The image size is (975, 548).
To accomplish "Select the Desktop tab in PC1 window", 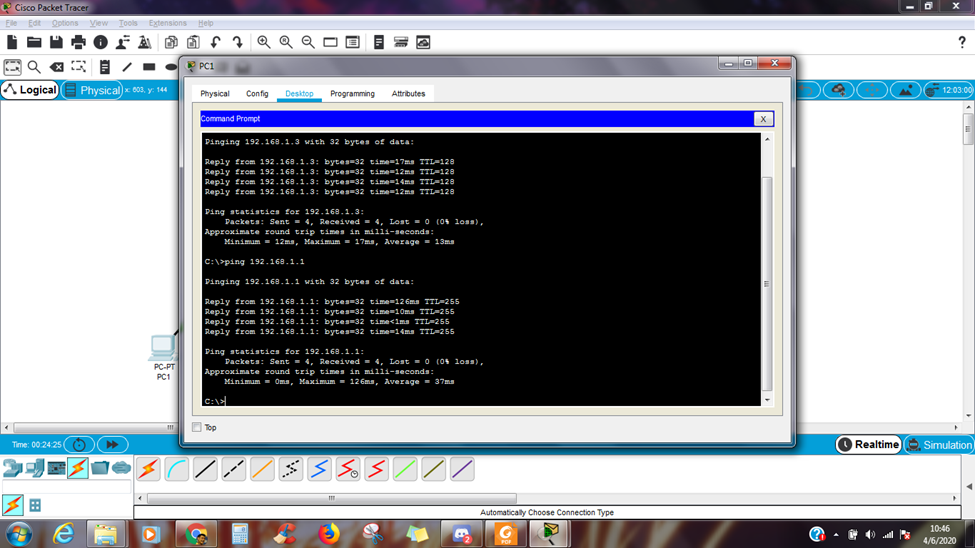I will (299, 93).
